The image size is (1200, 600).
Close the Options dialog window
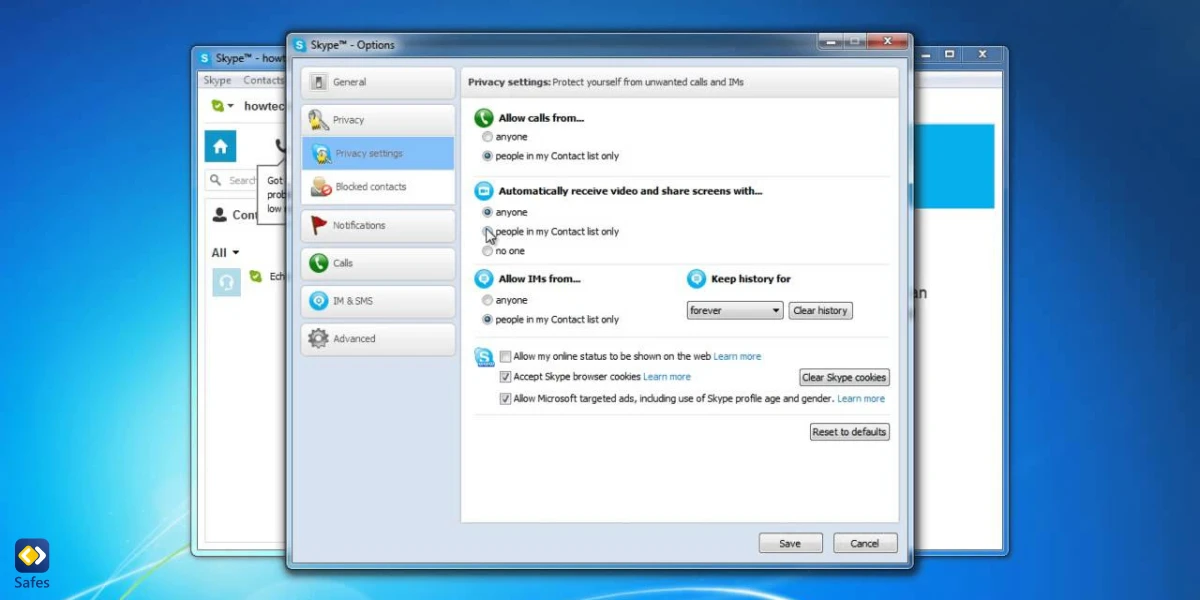pos(888,42)
